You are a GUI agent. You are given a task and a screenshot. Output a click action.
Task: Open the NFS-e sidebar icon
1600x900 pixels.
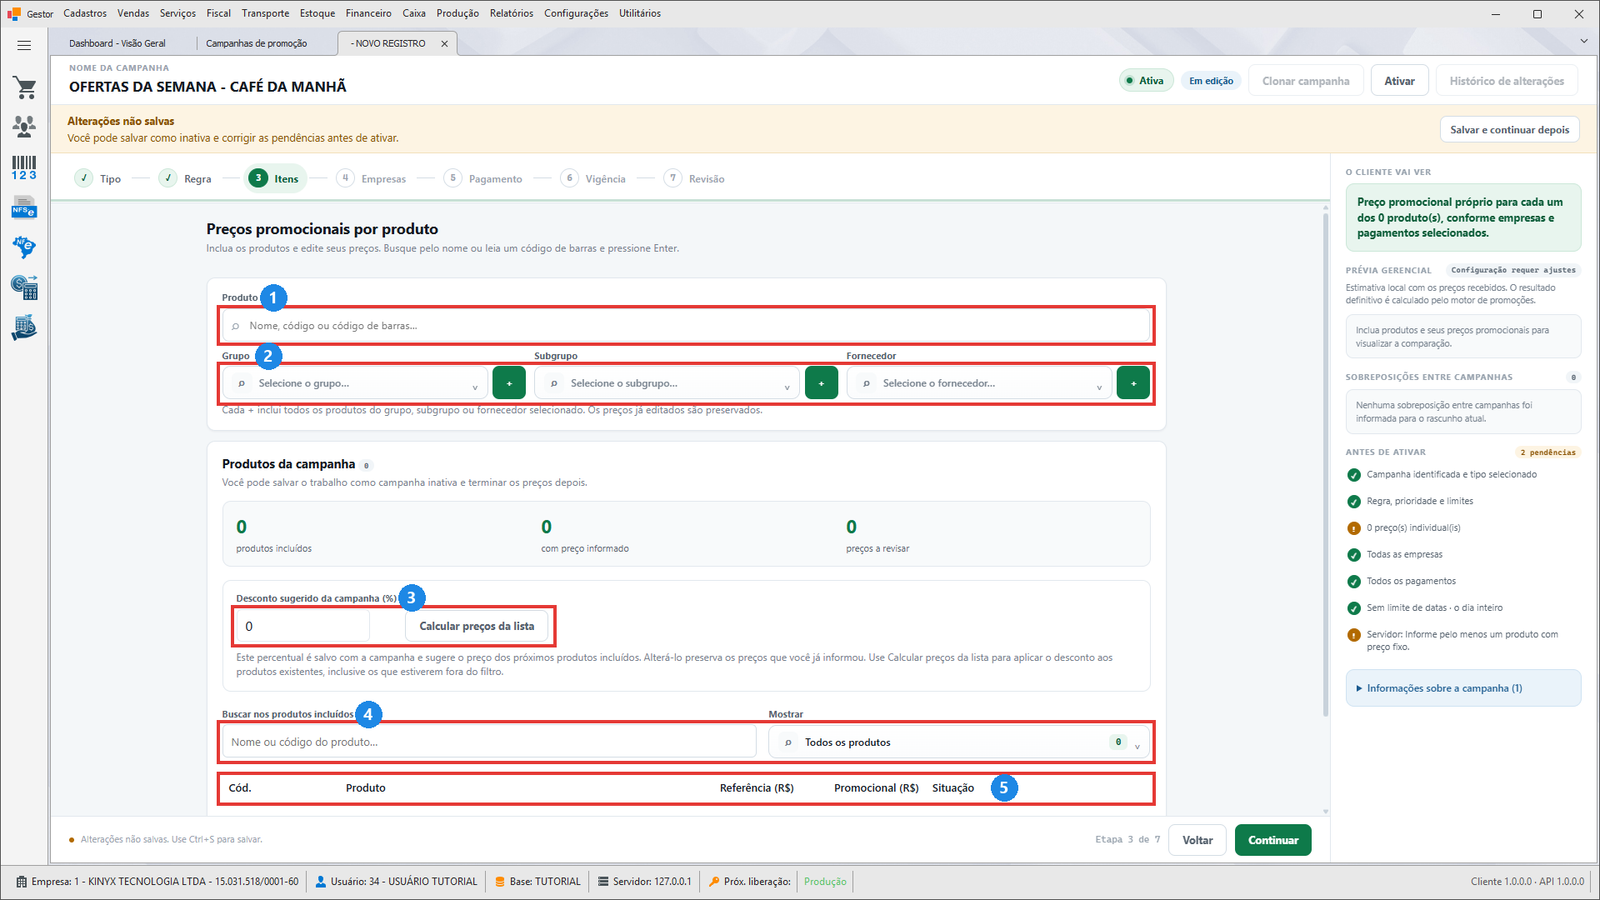24,208
